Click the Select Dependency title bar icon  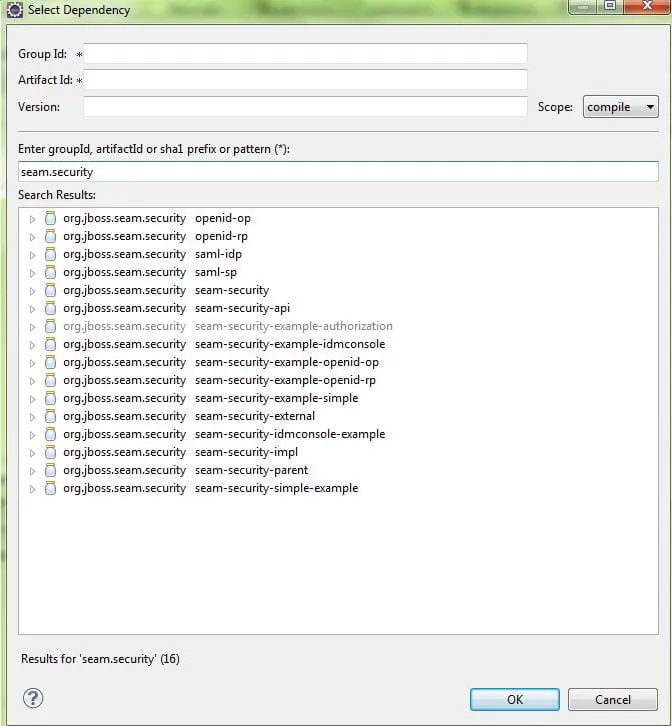(x=14, y=10)
